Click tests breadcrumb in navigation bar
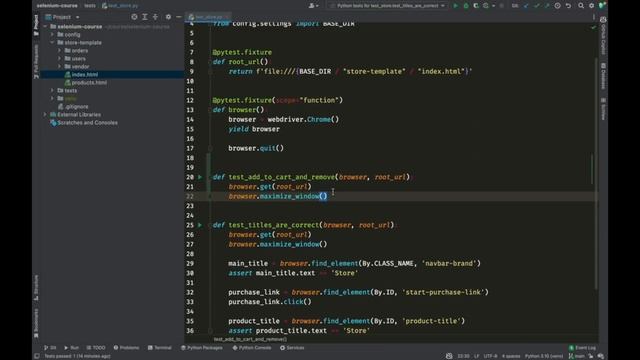 (x=90, y=6)
